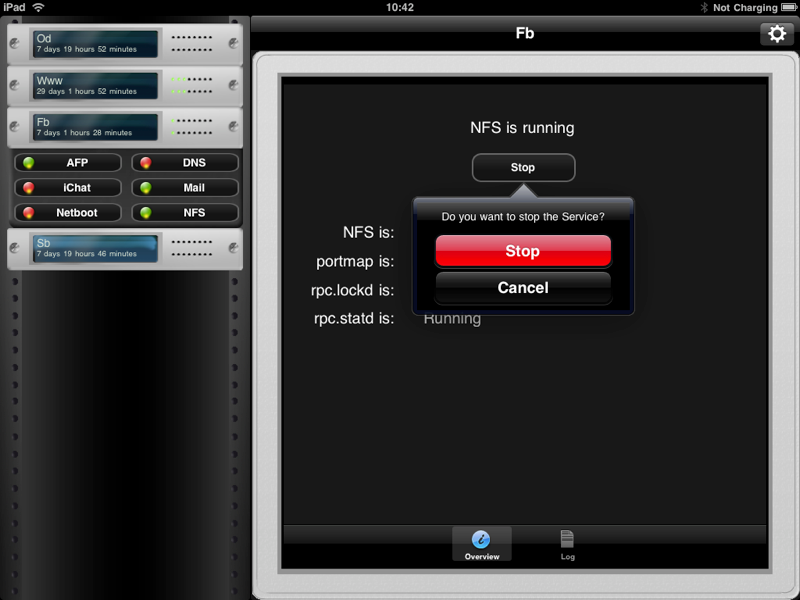
Task: Click the '7 days 1 hours 28 minutes' uptime
Action: click(84, 133)
